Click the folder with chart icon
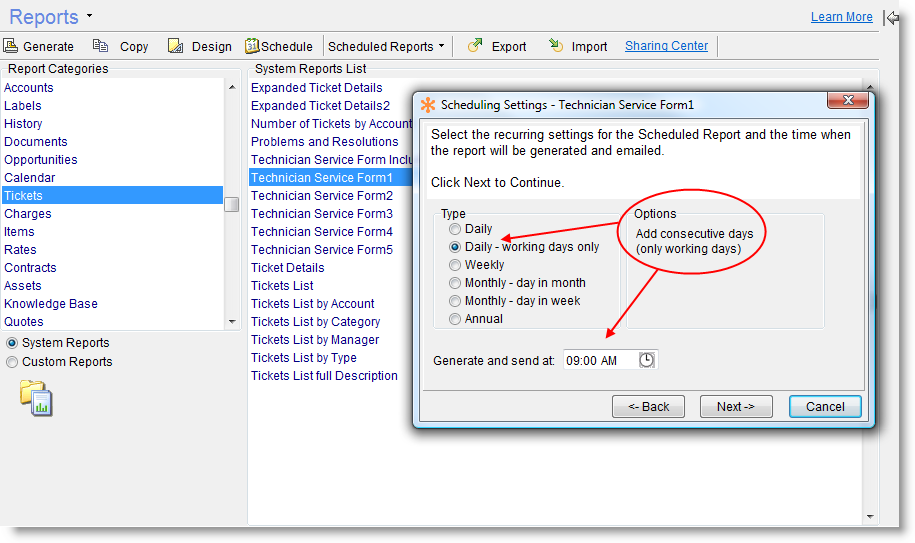915x543 pixels. tap(36, 397)
